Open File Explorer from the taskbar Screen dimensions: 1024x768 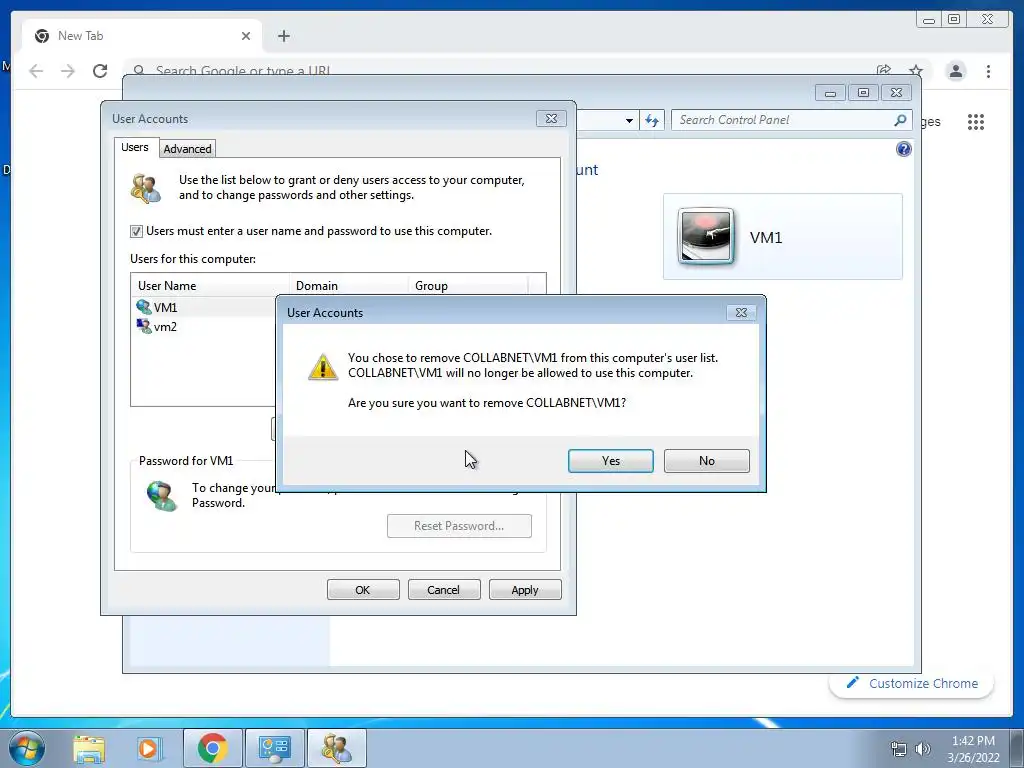click(x=89, y=748)
